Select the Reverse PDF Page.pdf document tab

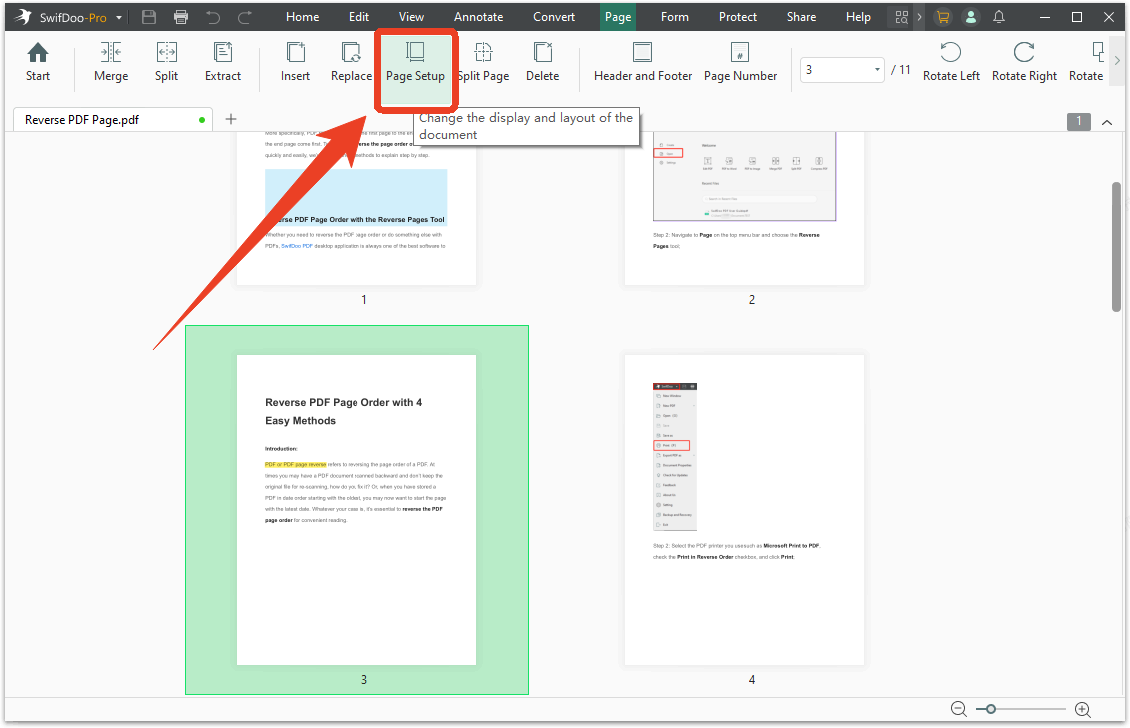(112, 120)
